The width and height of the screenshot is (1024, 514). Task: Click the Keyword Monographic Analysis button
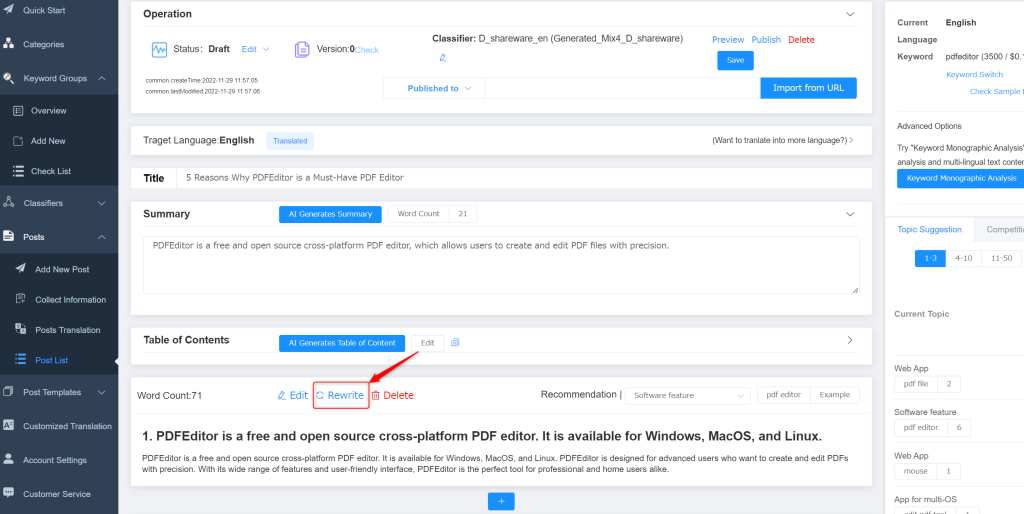[x=961, y=178]
